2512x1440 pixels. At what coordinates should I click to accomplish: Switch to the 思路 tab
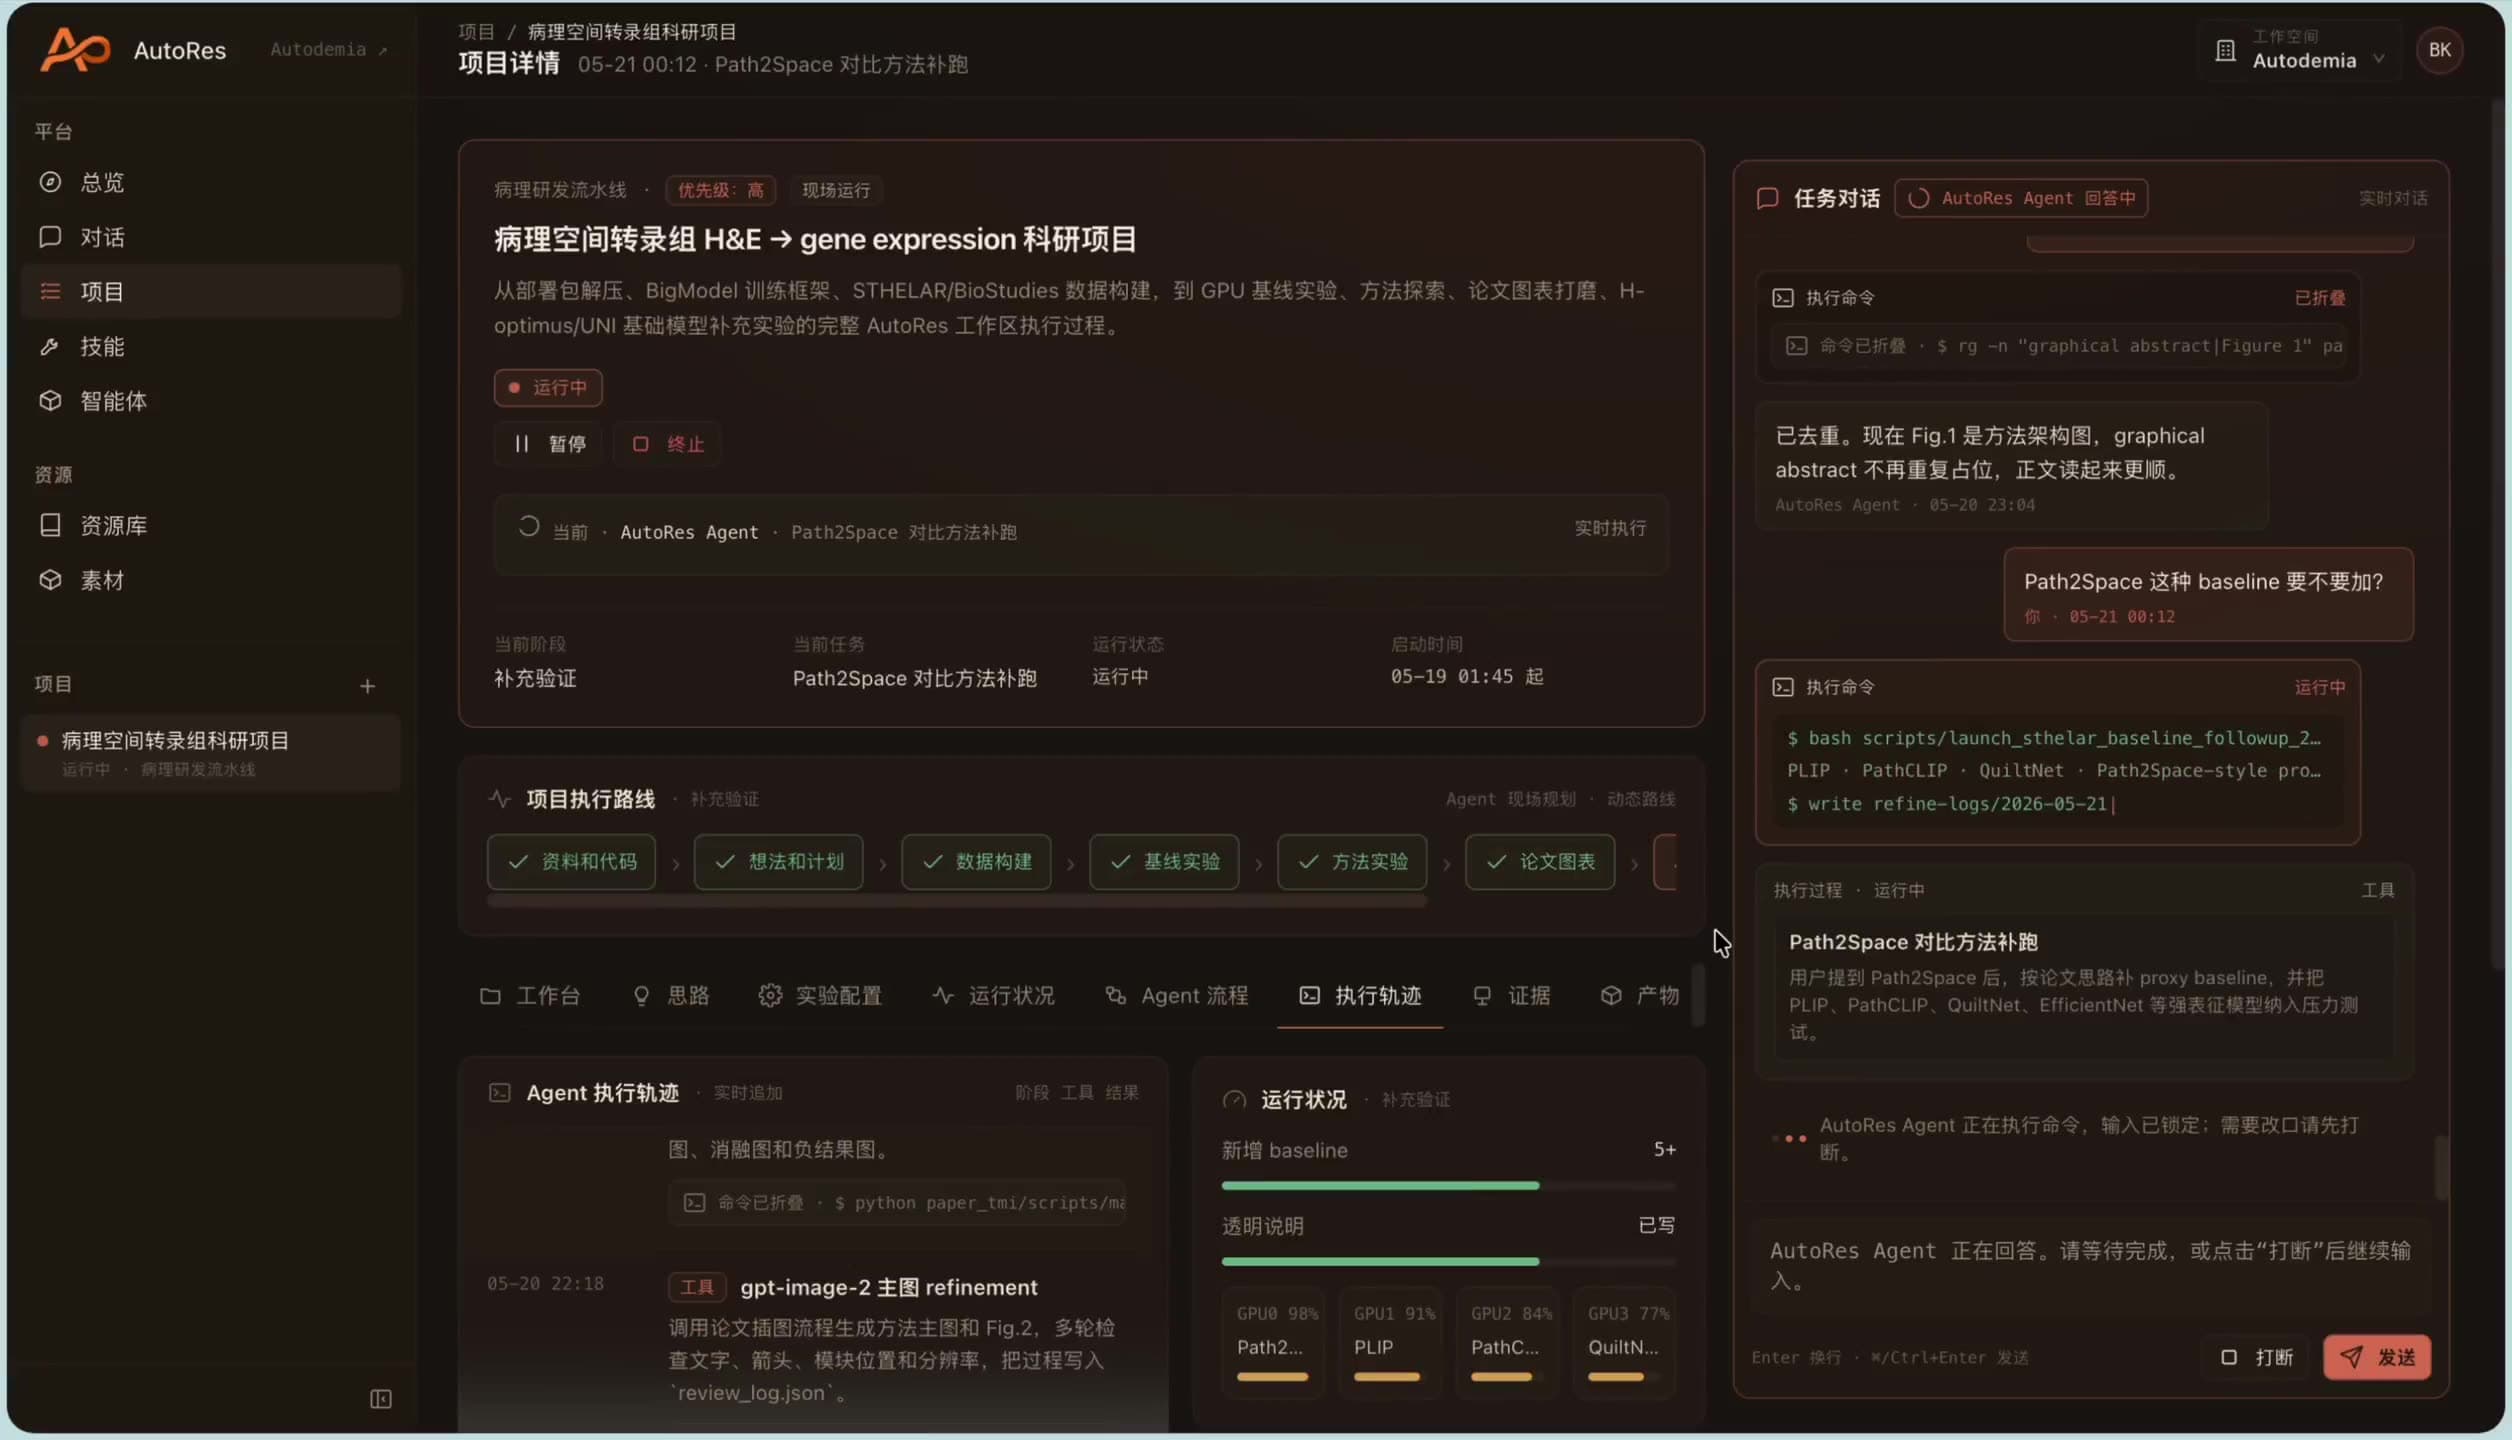(x=671, y=996)
